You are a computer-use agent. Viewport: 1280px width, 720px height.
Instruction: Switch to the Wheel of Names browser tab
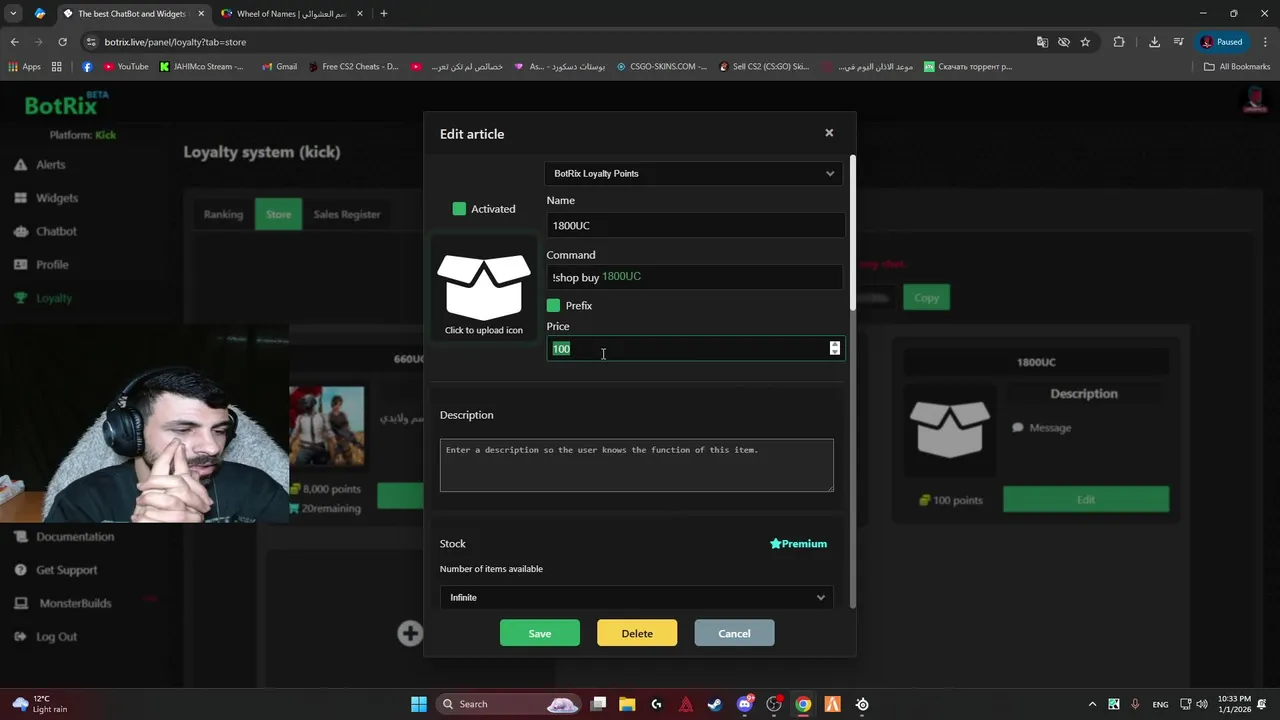290,14
